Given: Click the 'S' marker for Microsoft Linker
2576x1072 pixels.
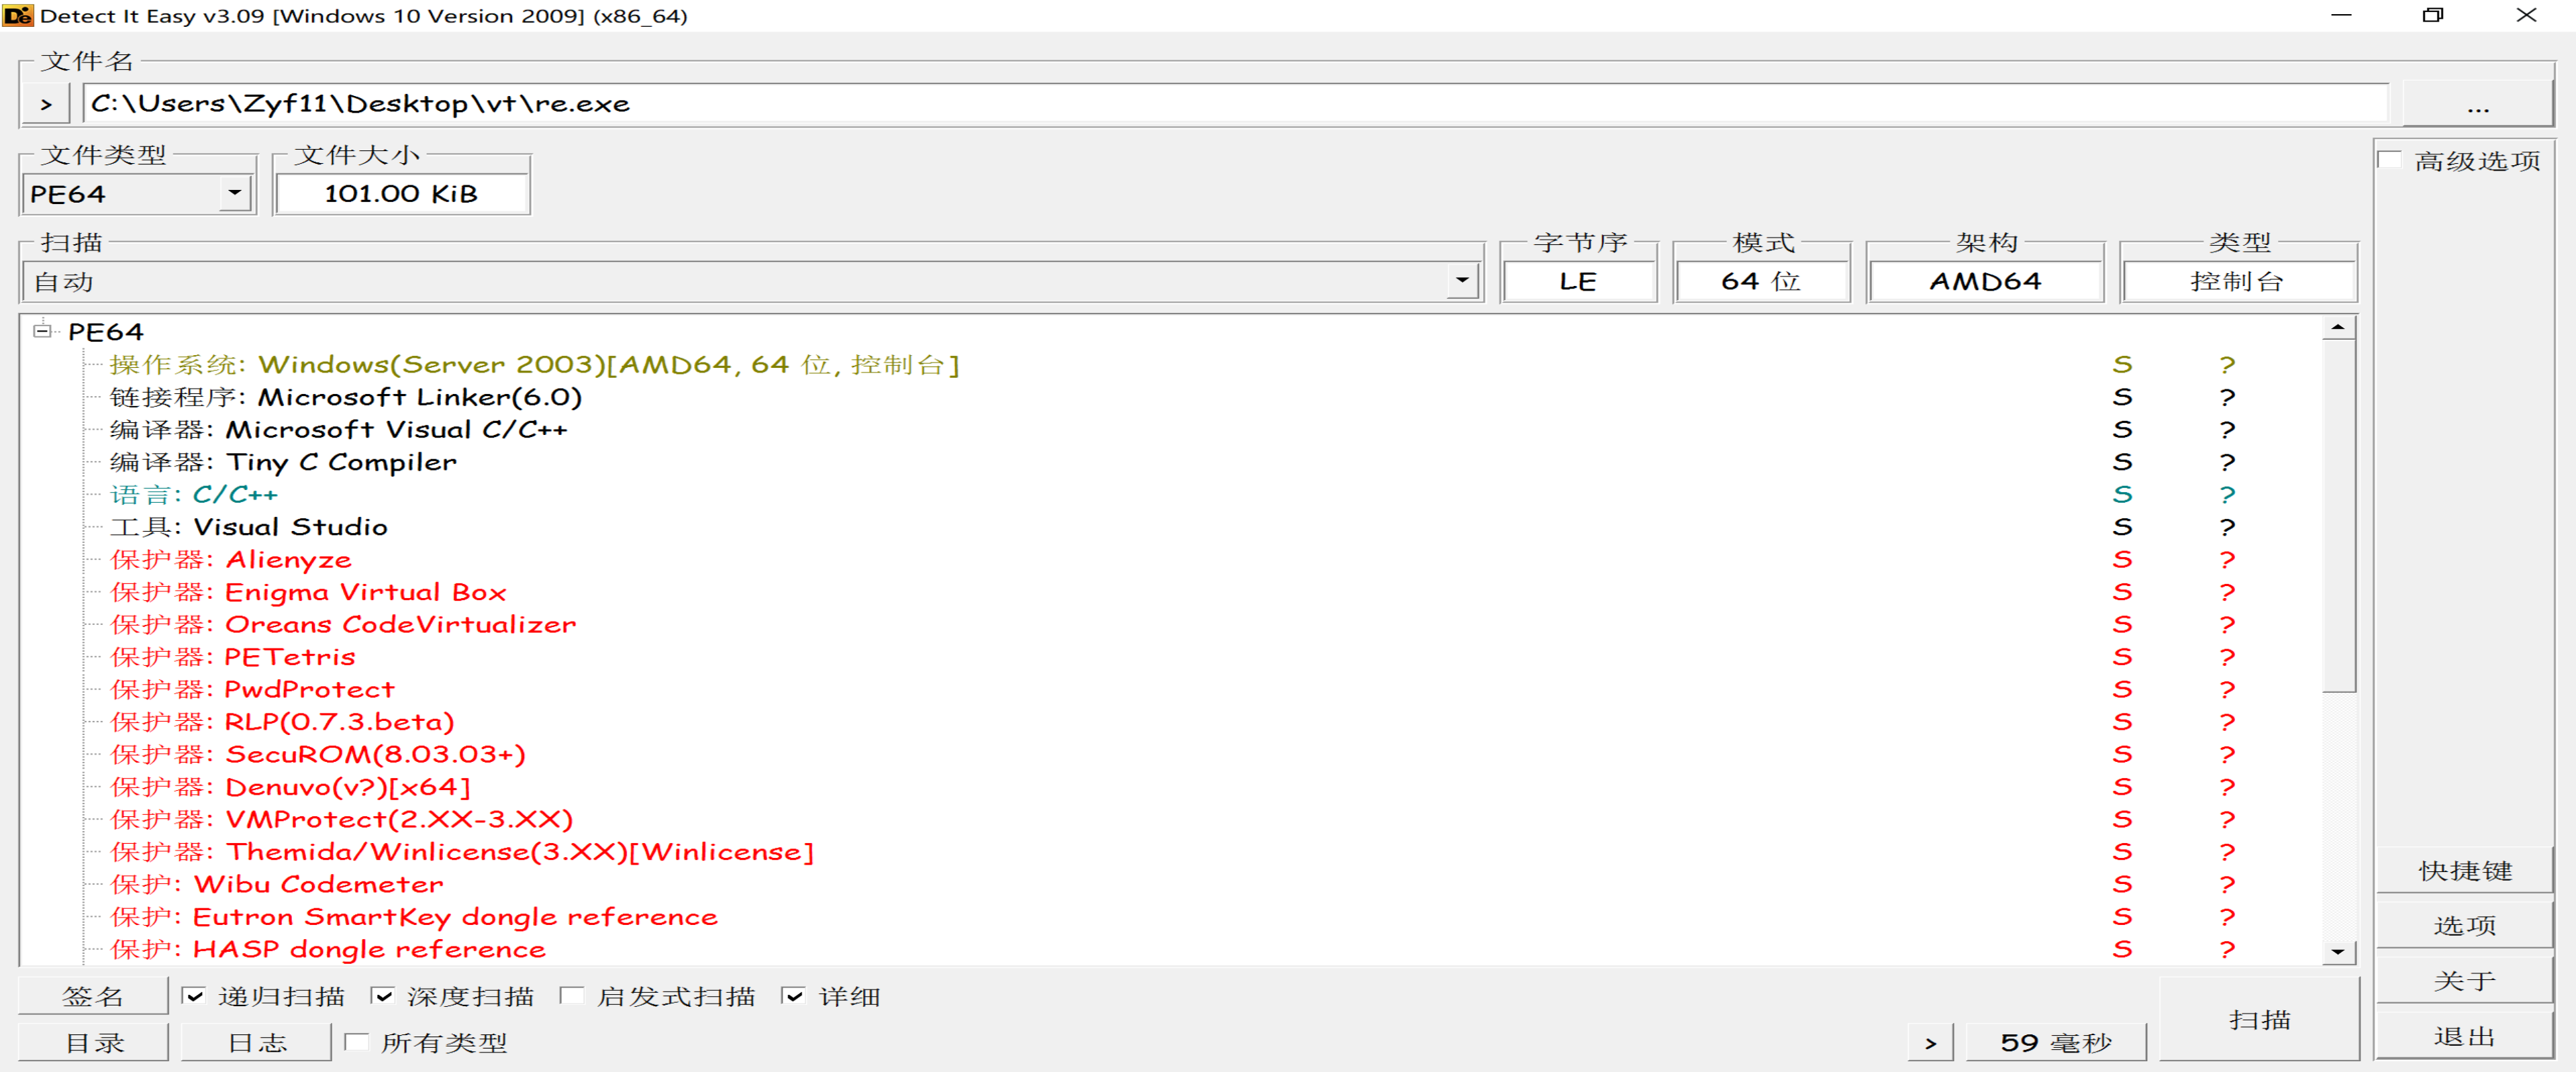Looking at the screenshot, I should (x=2122, y=397).
